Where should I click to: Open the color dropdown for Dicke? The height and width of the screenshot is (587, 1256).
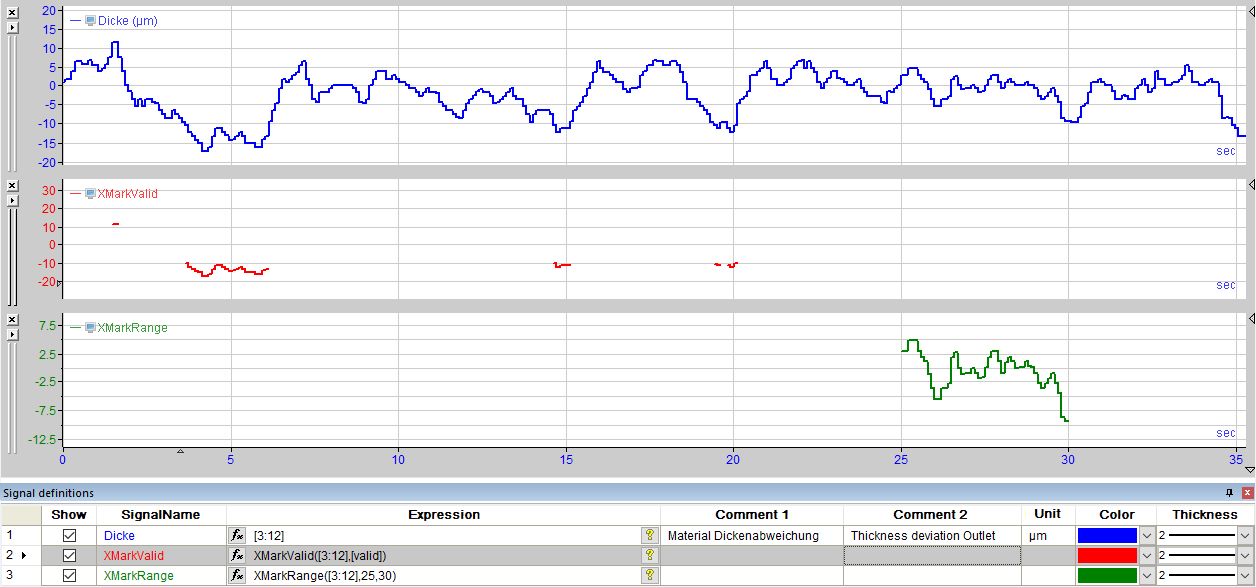click(x=1147, y=536)
